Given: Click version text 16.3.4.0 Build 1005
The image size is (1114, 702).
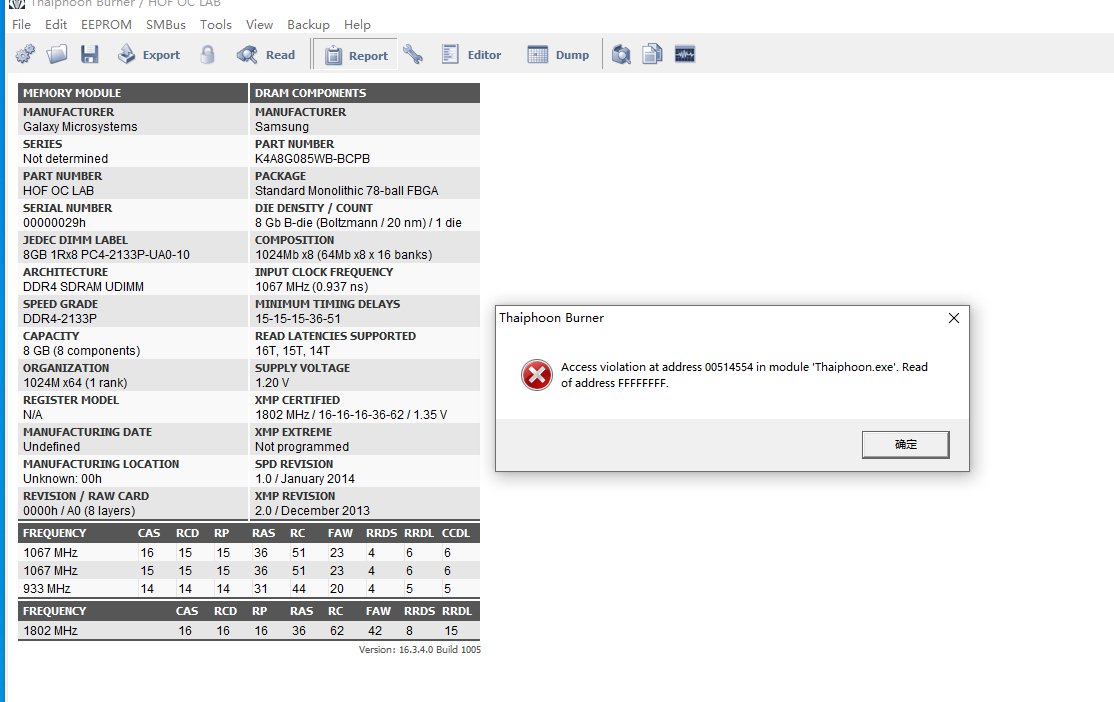Looking at the screenshot, I should [420, 649].
